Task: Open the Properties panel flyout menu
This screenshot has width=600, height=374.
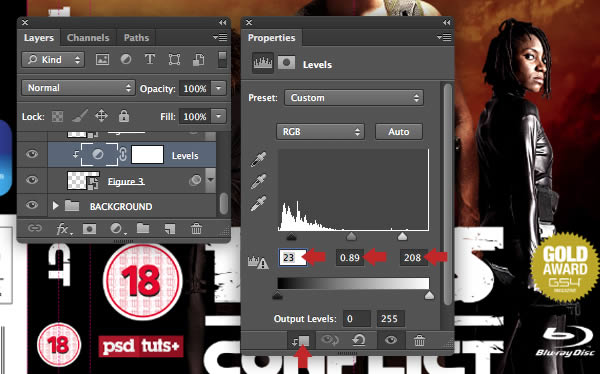Action: (444, 38)
